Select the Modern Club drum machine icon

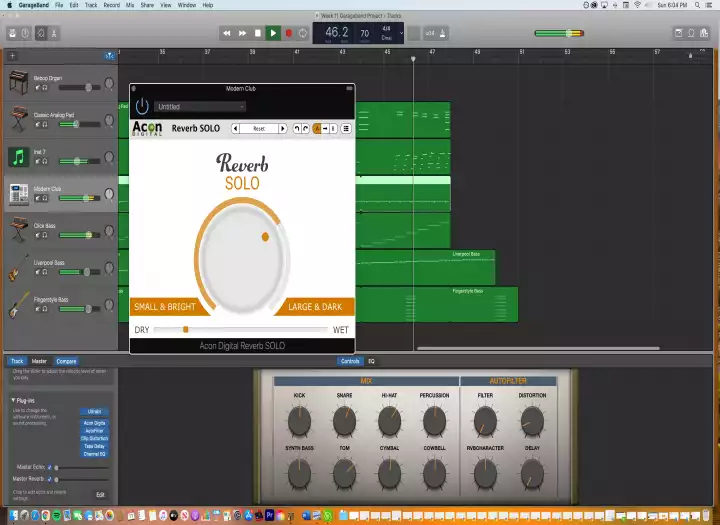pos(18,194)
